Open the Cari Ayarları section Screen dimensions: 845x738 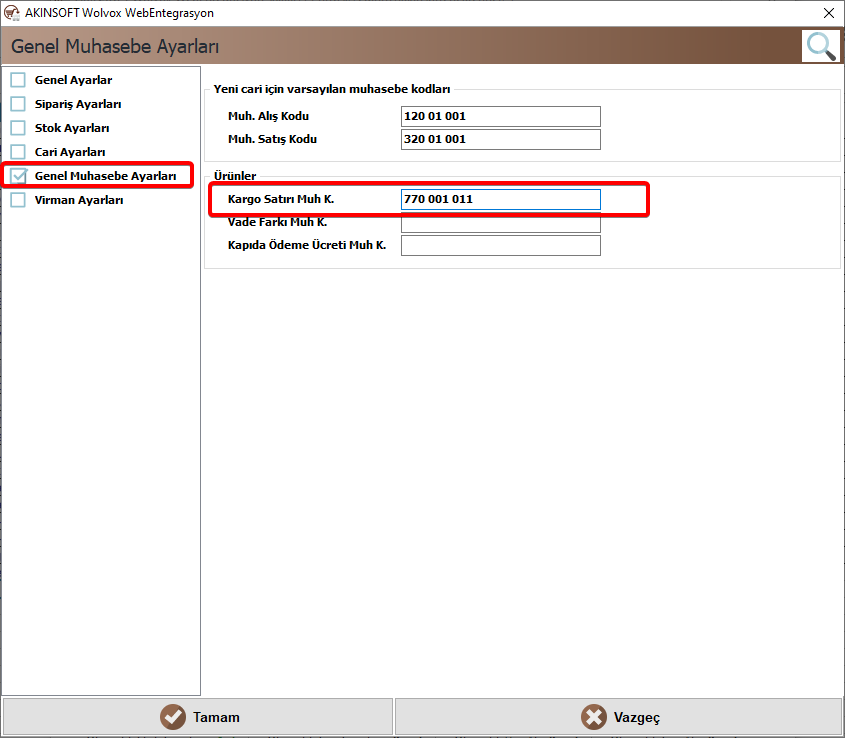[70, 152]
